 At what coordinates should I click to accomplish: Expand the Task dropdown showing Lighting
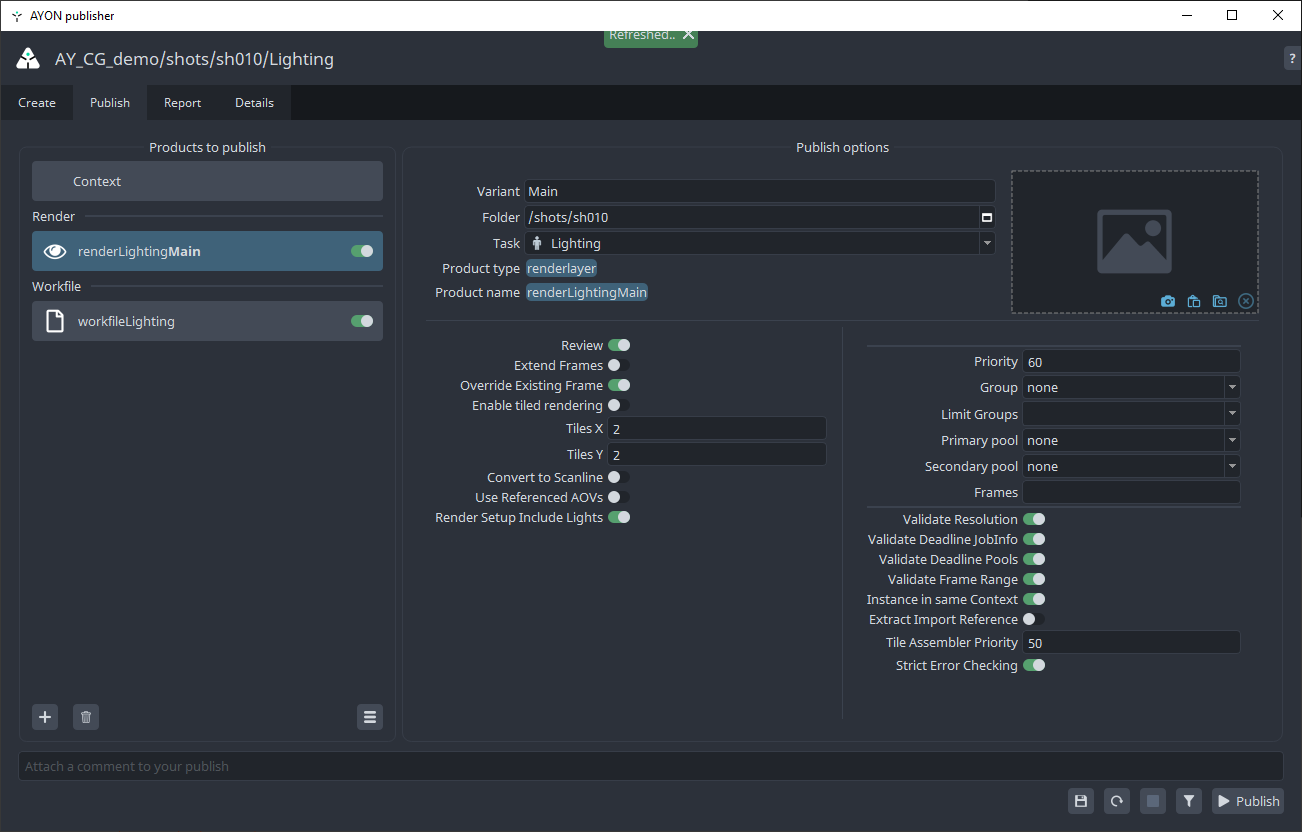(x=987, y=243)
